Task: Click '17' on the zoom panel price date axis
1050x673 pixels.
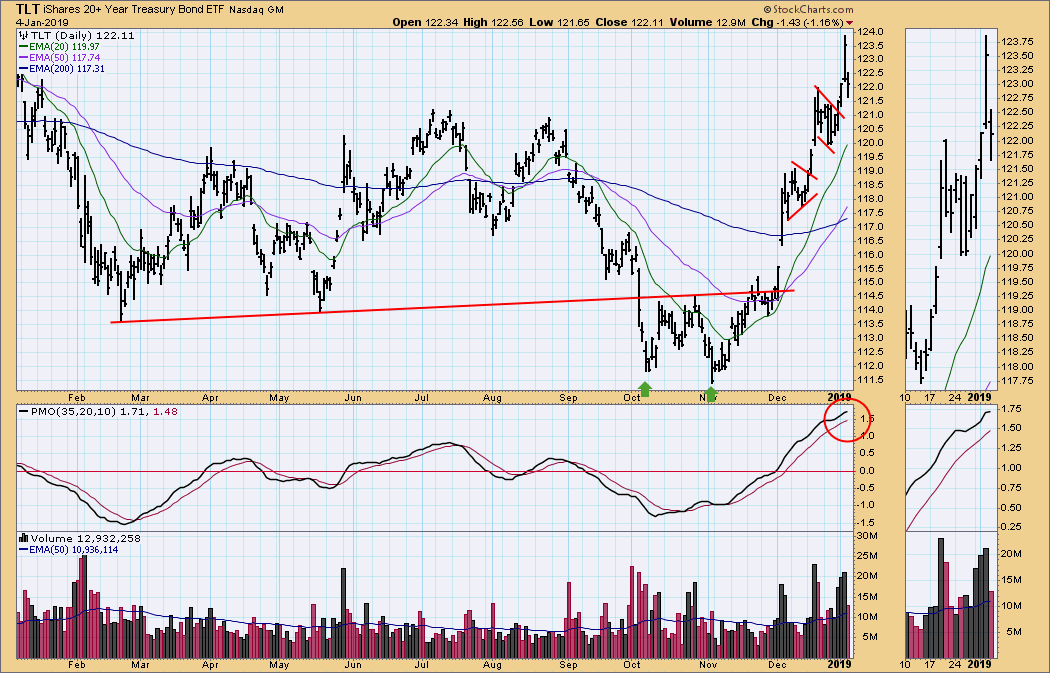Action: coord(929,398)
